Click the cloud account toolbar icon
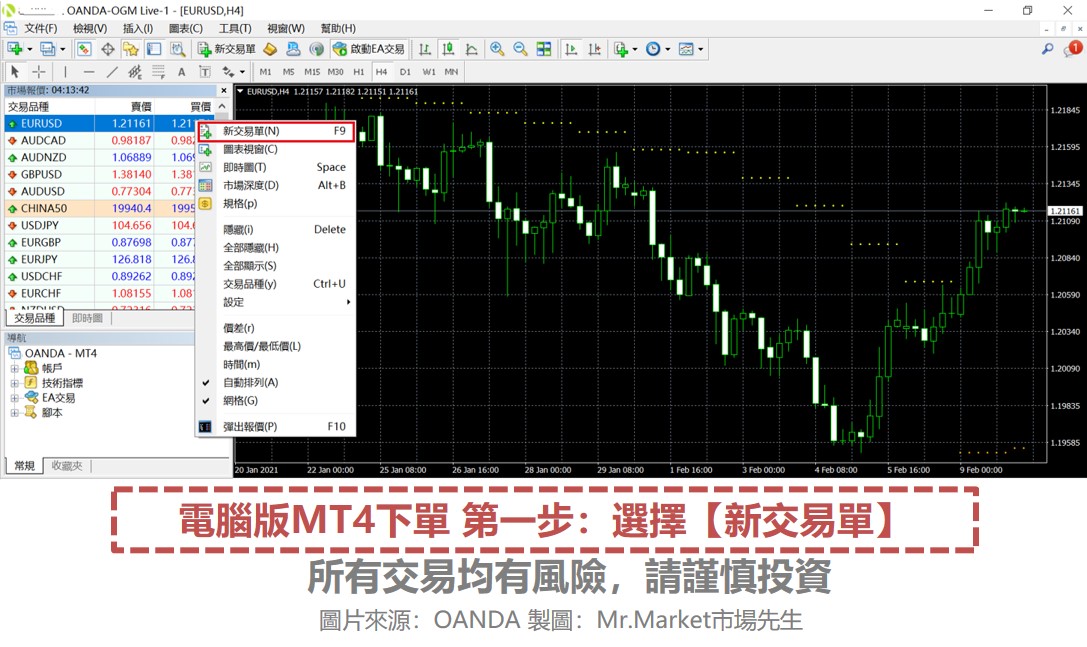This screenshot has width=1087, height=647. point(293,49)
